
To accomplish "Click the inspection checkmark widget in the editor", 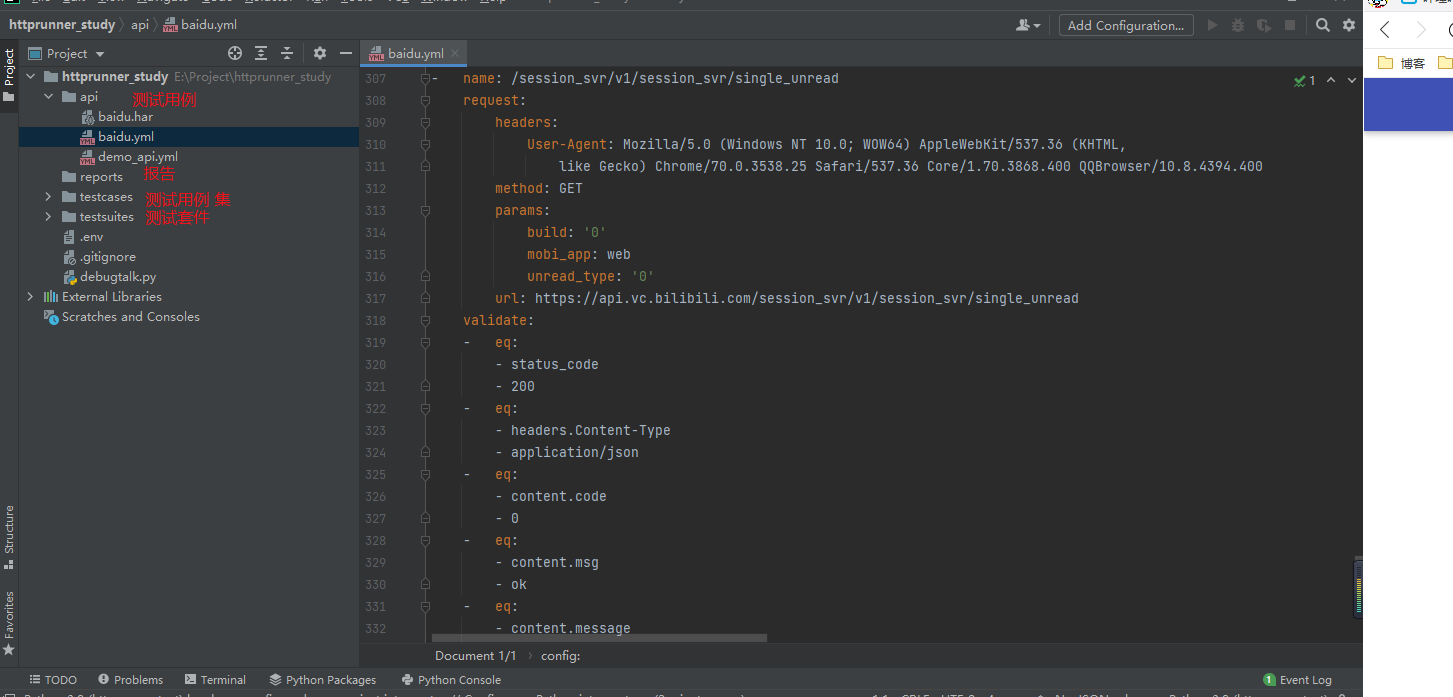I will (x=1305, y=80).
